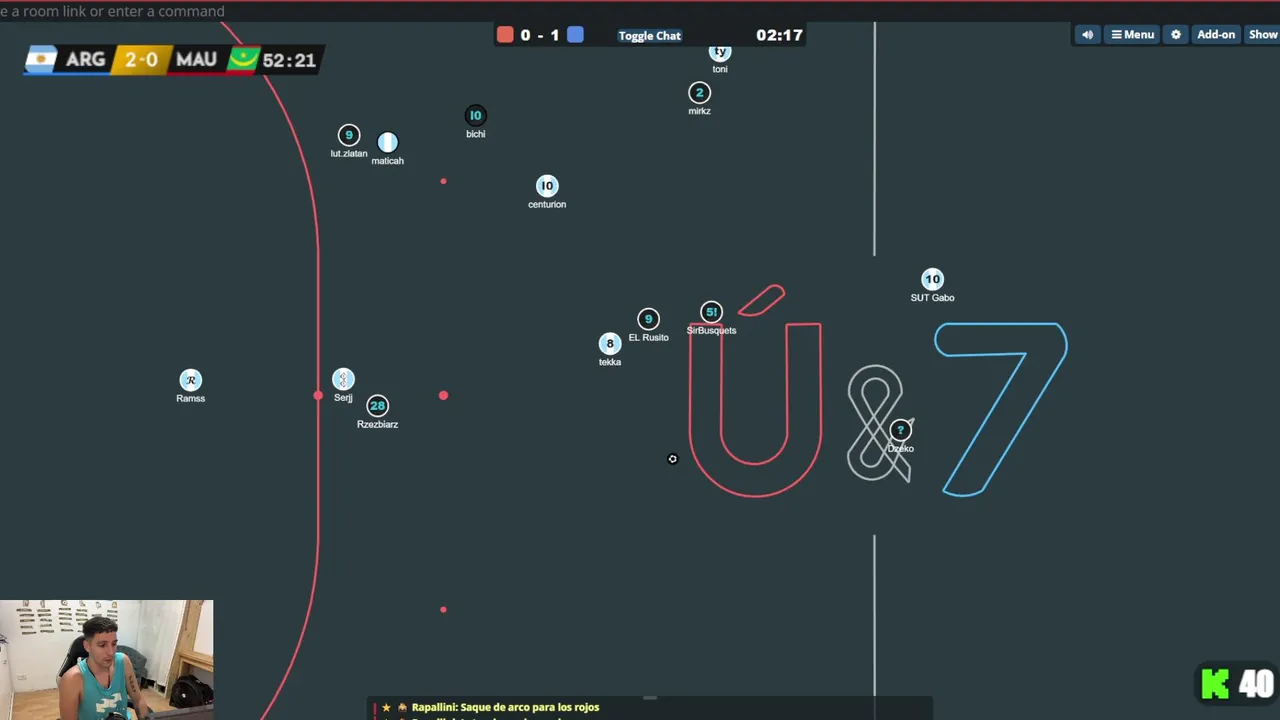Select the centurion number 10 disc
1280x720 pixels.
(546, 186)
